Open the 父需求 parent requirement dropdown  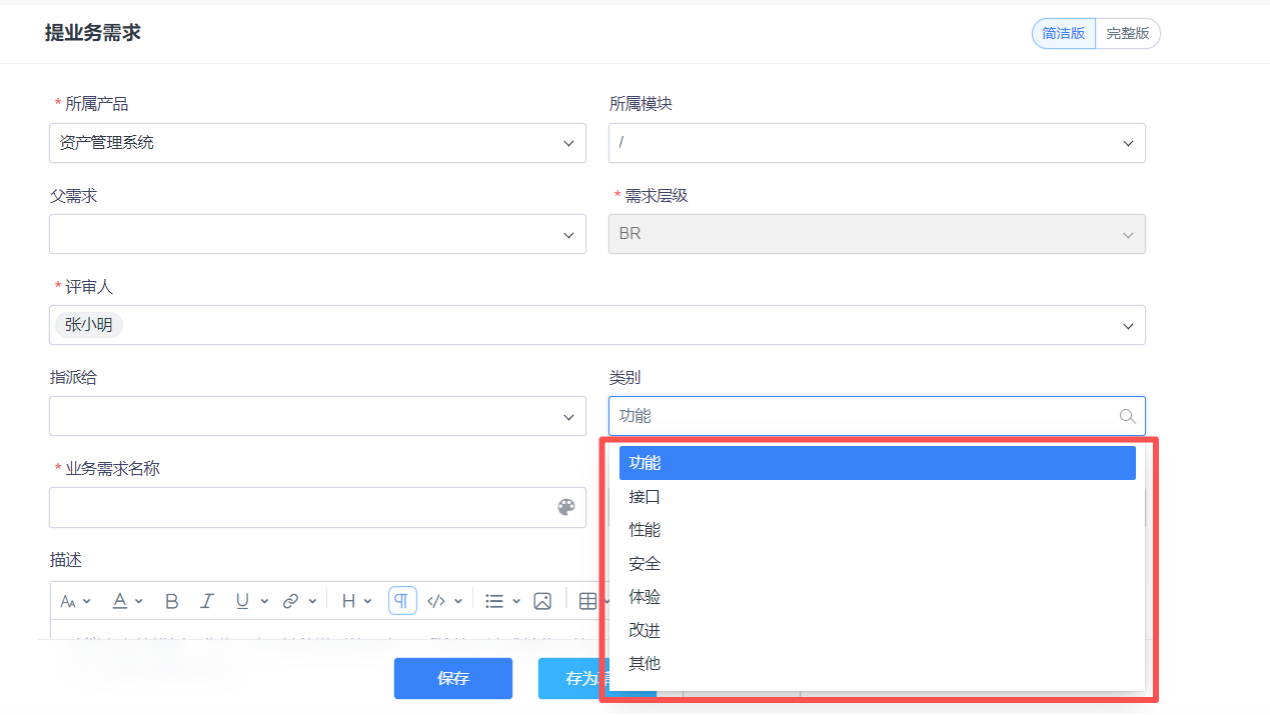click(317, 234)
